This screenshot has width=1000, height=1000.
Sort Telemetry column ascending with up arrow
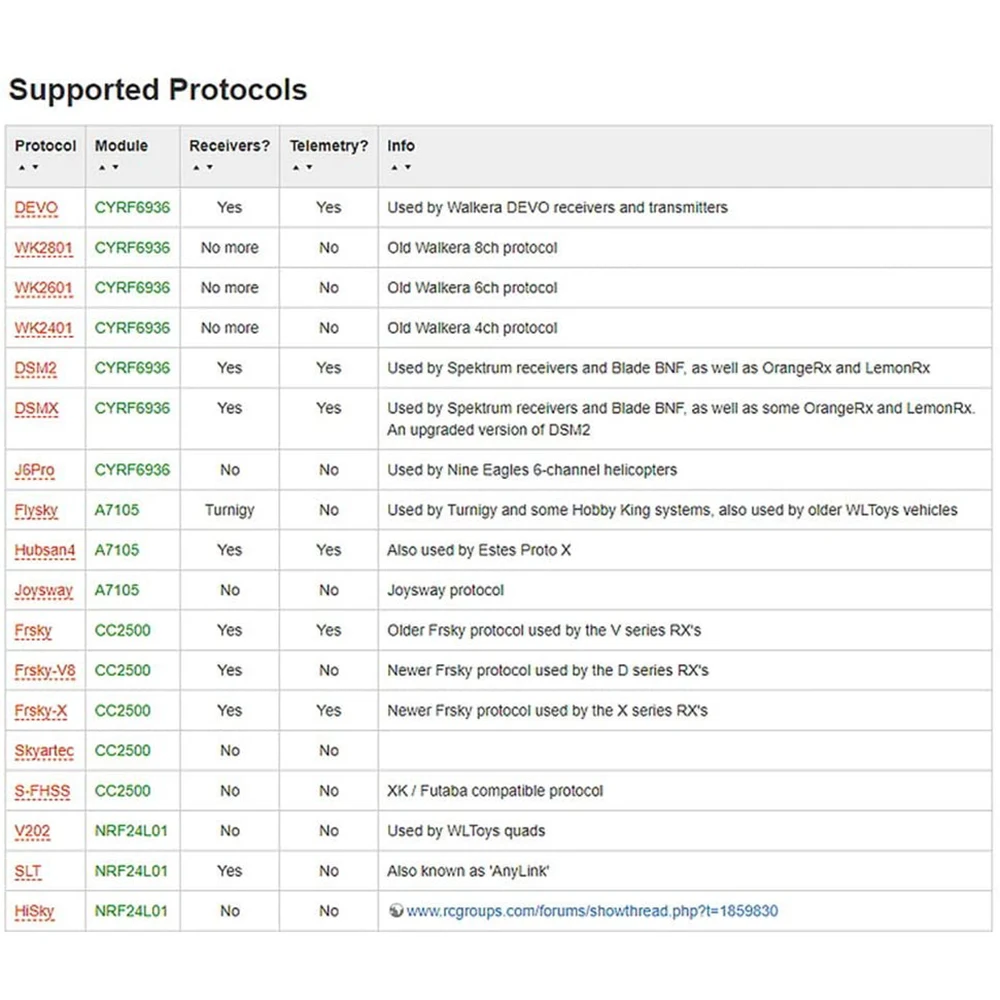tap(296, 168)
